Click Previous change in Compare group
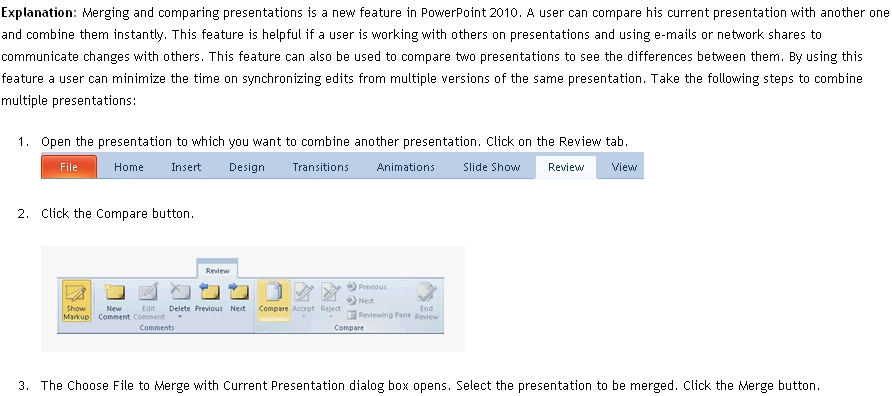 [366, 287]
